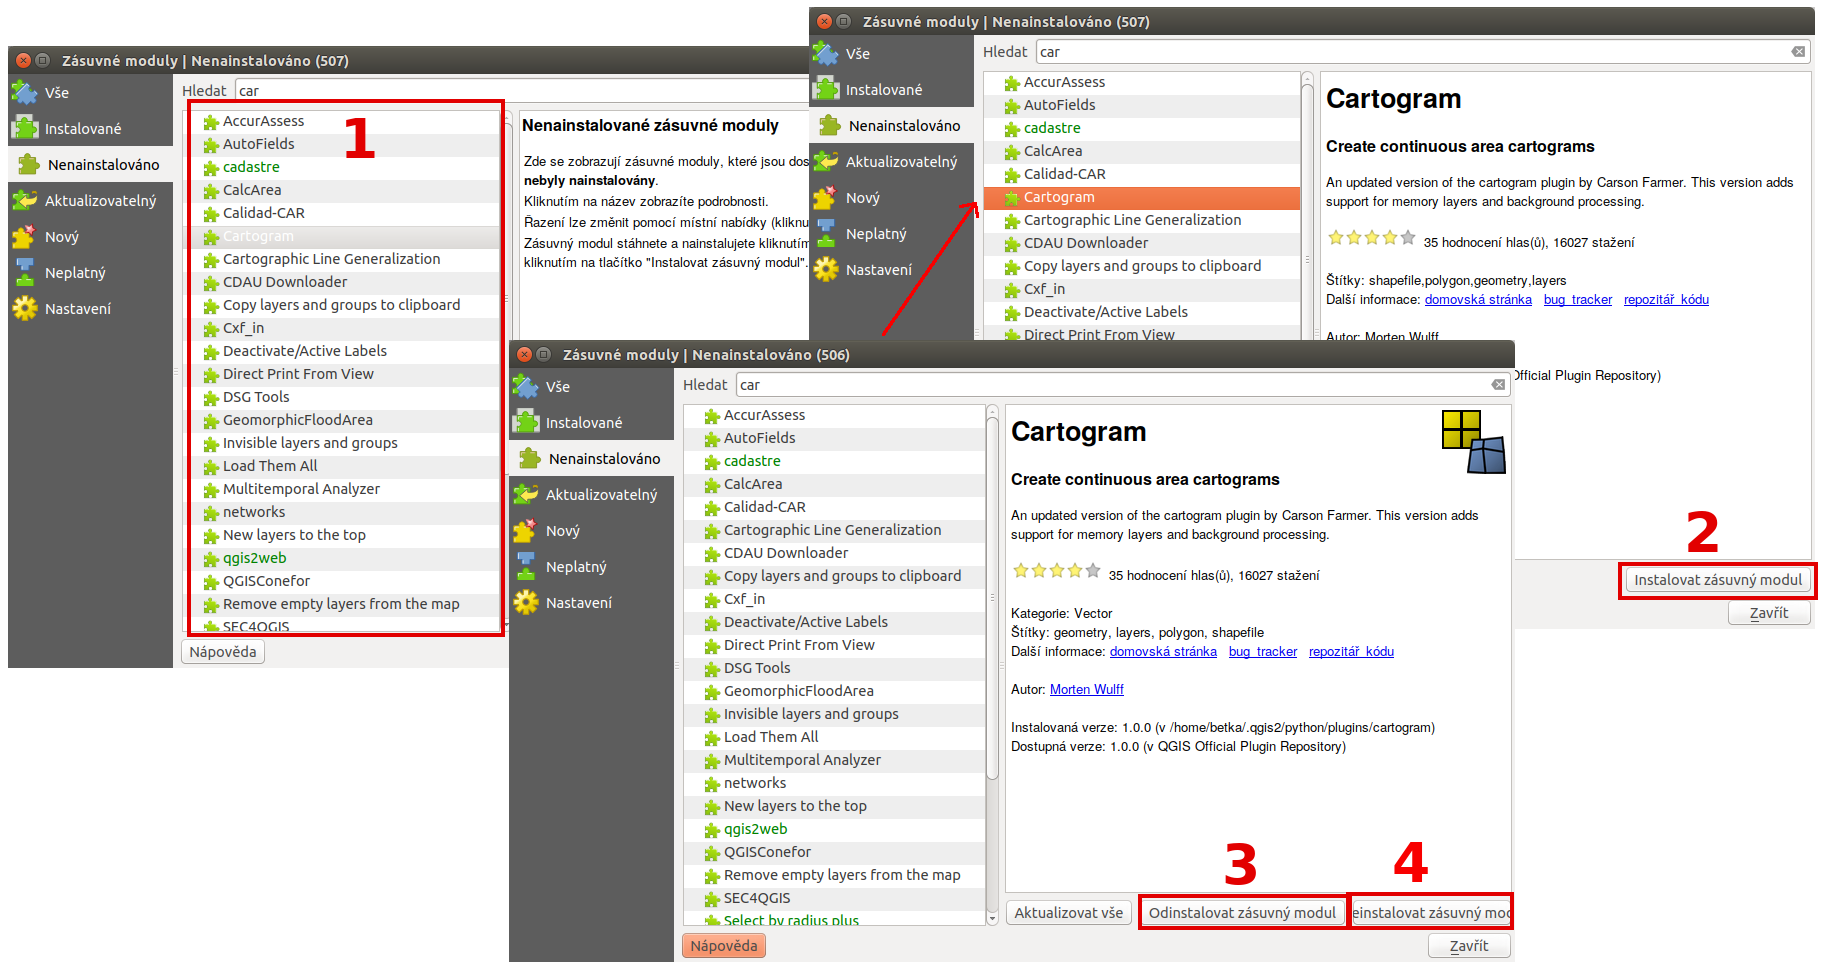Screen dimensions: 1824x966
Task: Click Instalované icon in left window sidebar
Action: (24, 128)
